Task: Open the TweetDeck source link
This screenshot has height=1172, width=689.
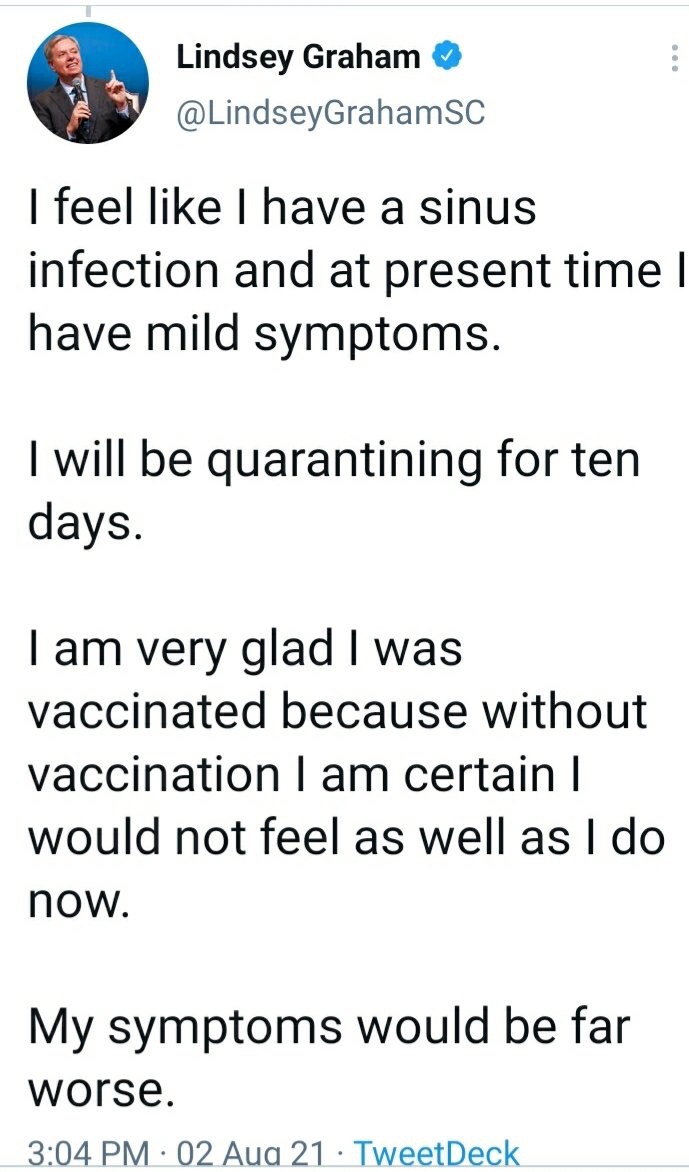Action: (x=436, y=1154)
